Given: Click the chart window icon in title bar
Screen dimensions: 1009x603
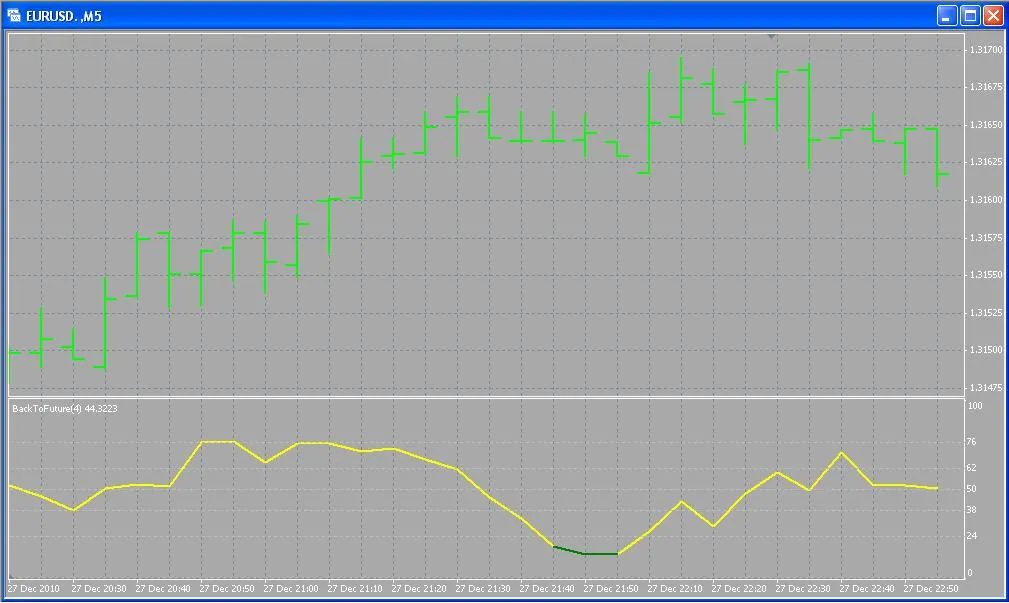Looking at the screenshot, I should pyautogui.click(x=14, y=15).
